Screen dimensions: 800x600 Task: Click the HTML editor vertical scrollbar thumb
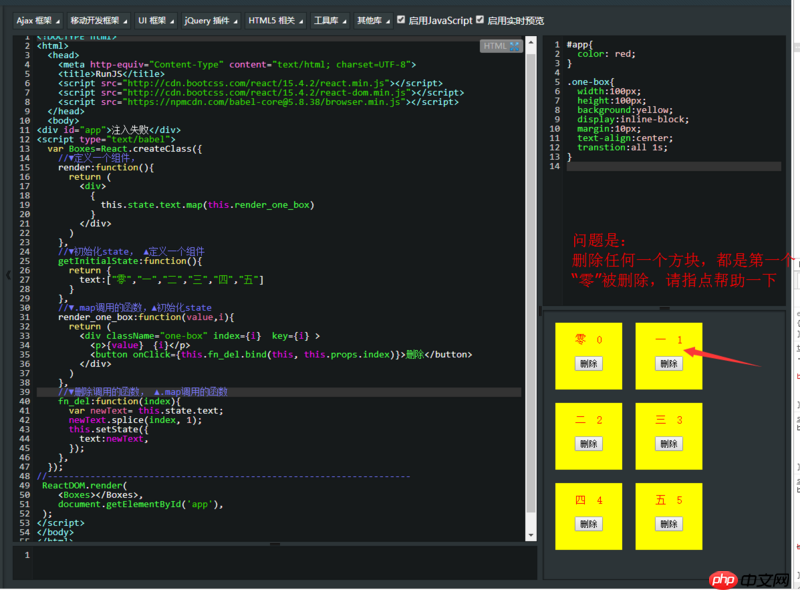click(x=531, y=282)
